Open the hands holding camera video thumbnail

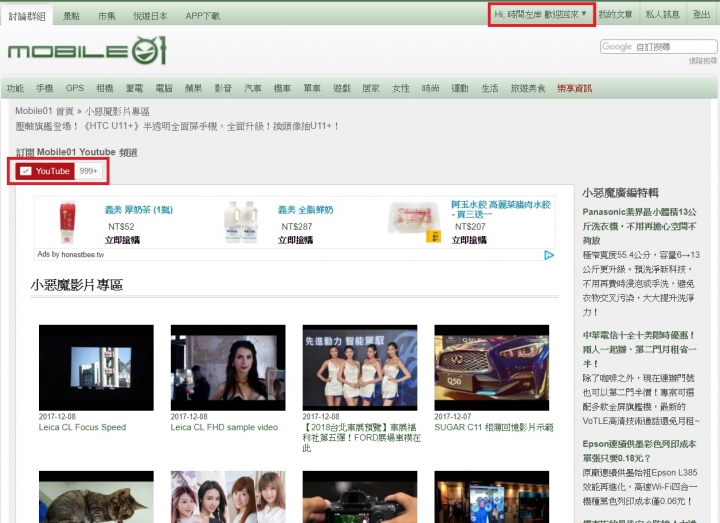click(360, 497)
